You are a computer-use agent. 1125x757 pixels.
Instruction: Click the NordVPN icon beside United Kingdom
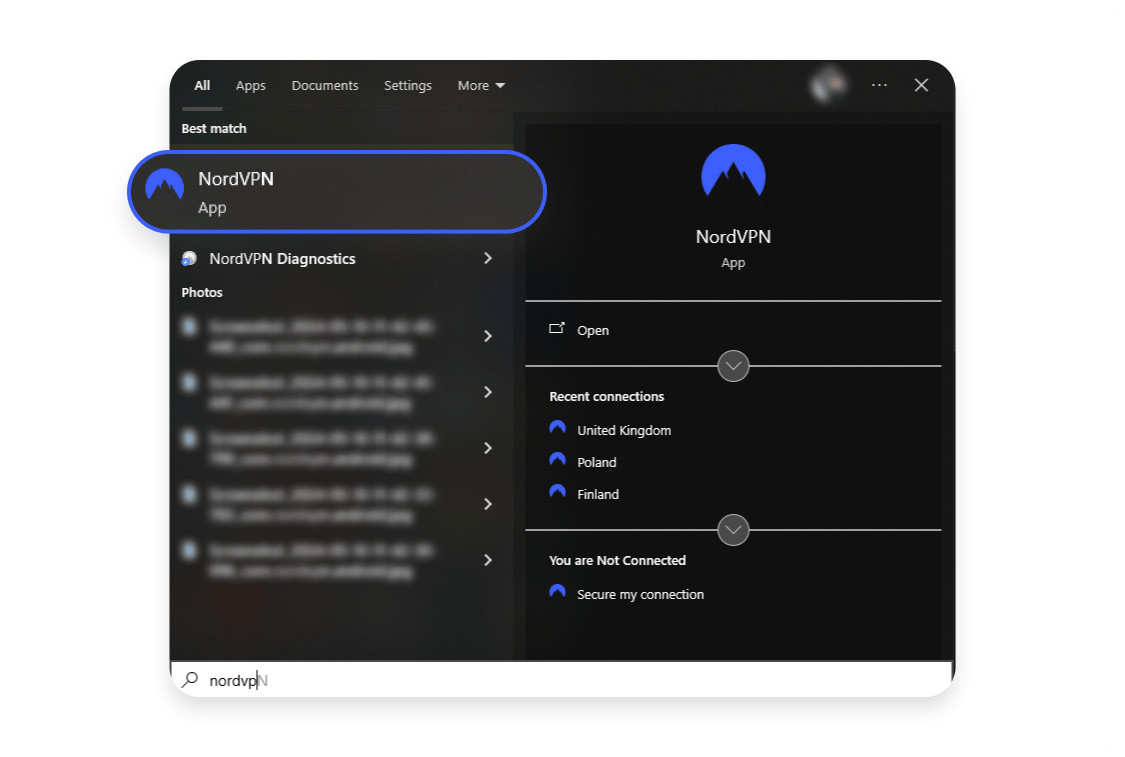[x=557, y=428]
